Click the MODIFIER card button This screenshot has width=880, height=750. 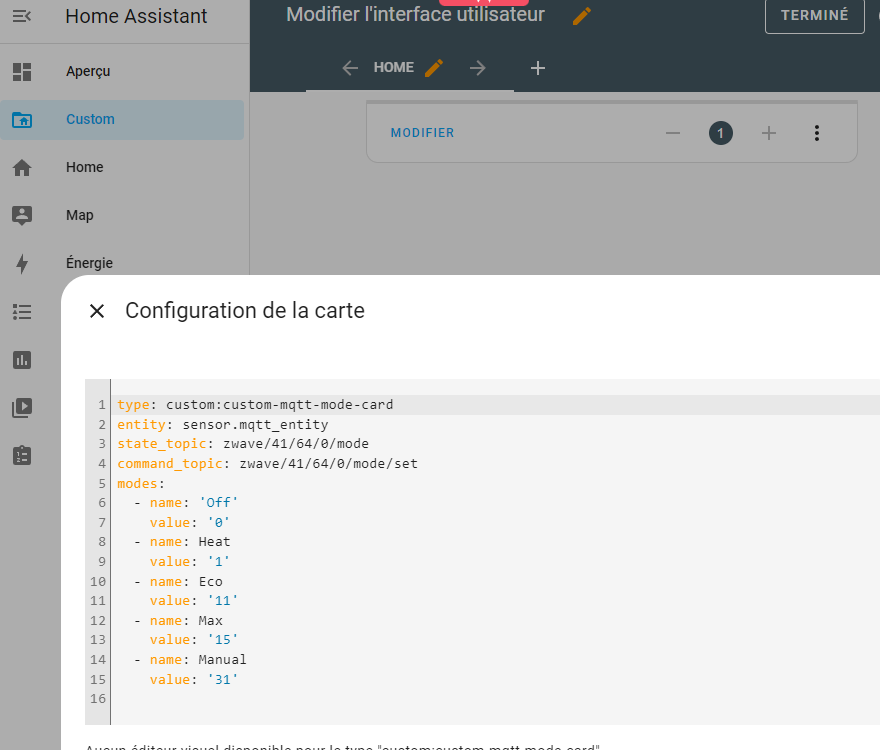(x=422, y=133)
